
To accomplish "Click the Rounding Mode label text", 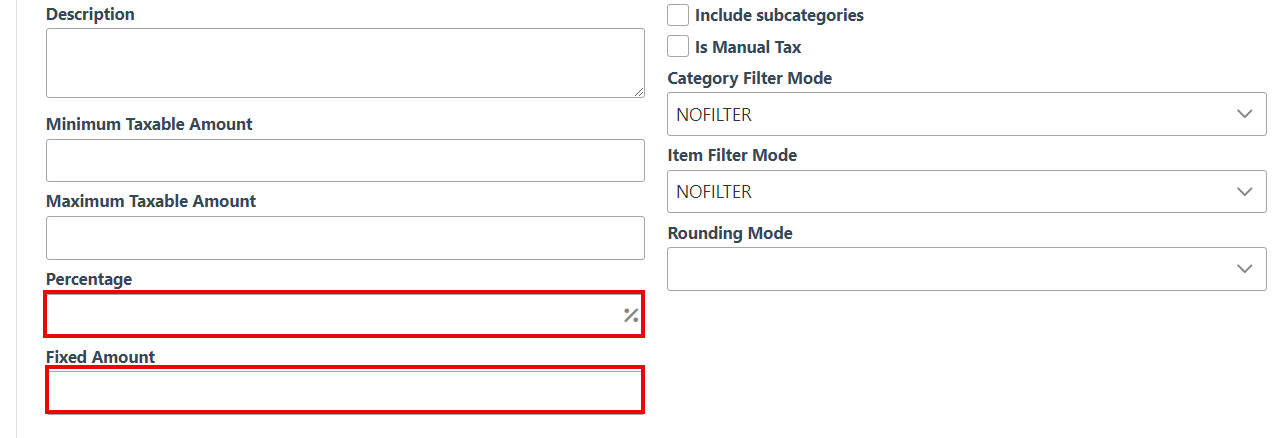I will point(730,233).
